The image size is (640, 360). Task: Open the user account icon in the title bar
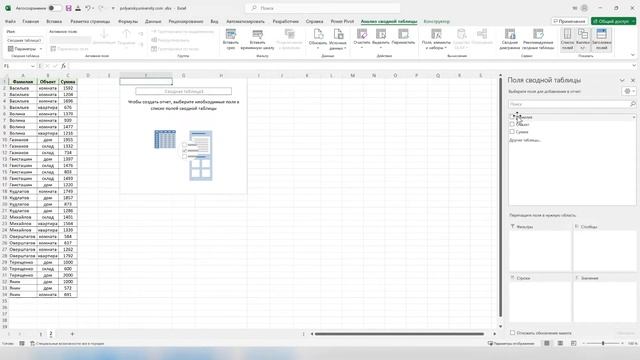point(584,8)
